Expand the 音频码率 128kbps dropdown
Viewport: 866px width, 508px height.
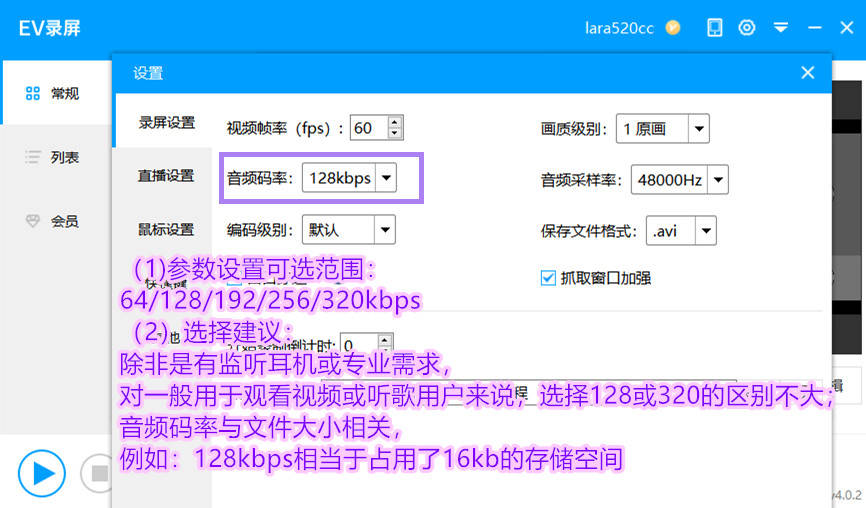click(386, 178)
